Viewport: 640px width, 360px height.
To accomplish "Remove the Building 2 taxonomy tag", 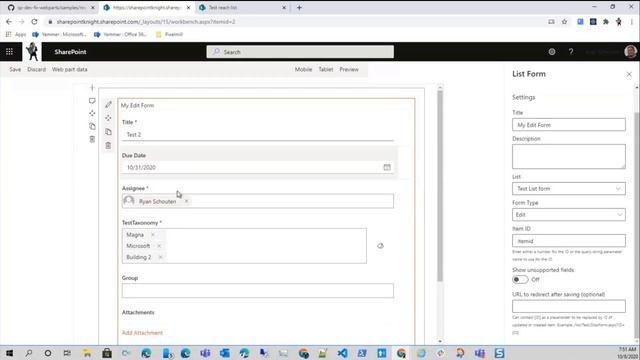I will pyautogui.click(x=160, y=257).
